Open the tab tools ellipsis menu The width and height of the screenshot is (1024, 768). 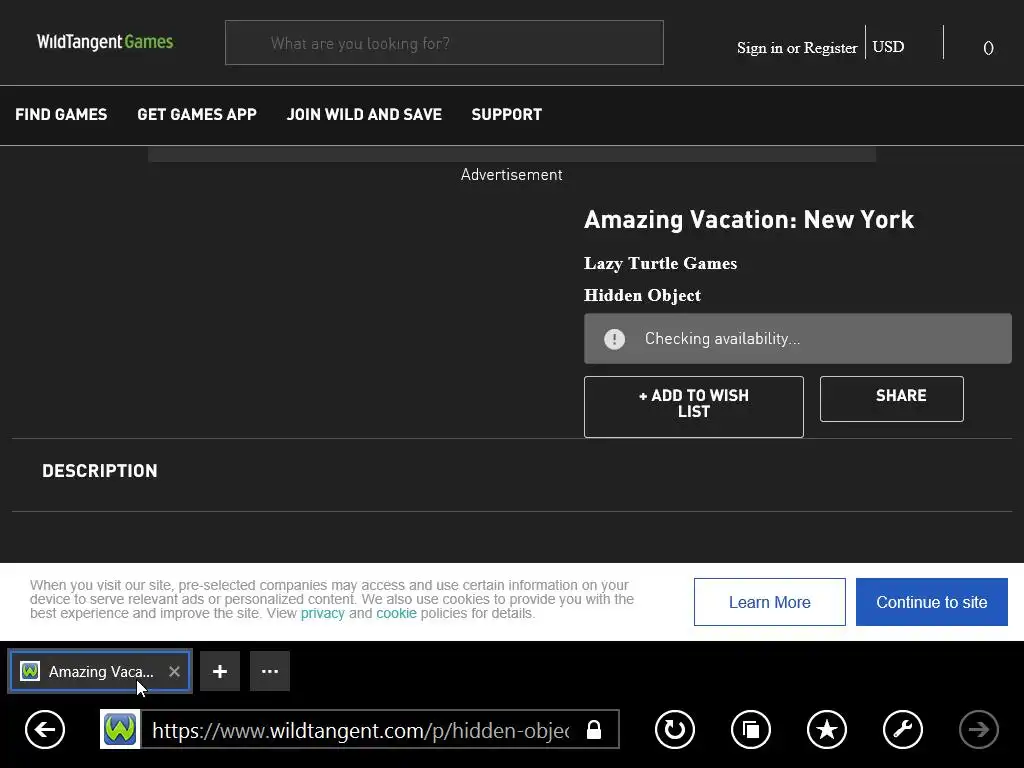pos(270,671)
